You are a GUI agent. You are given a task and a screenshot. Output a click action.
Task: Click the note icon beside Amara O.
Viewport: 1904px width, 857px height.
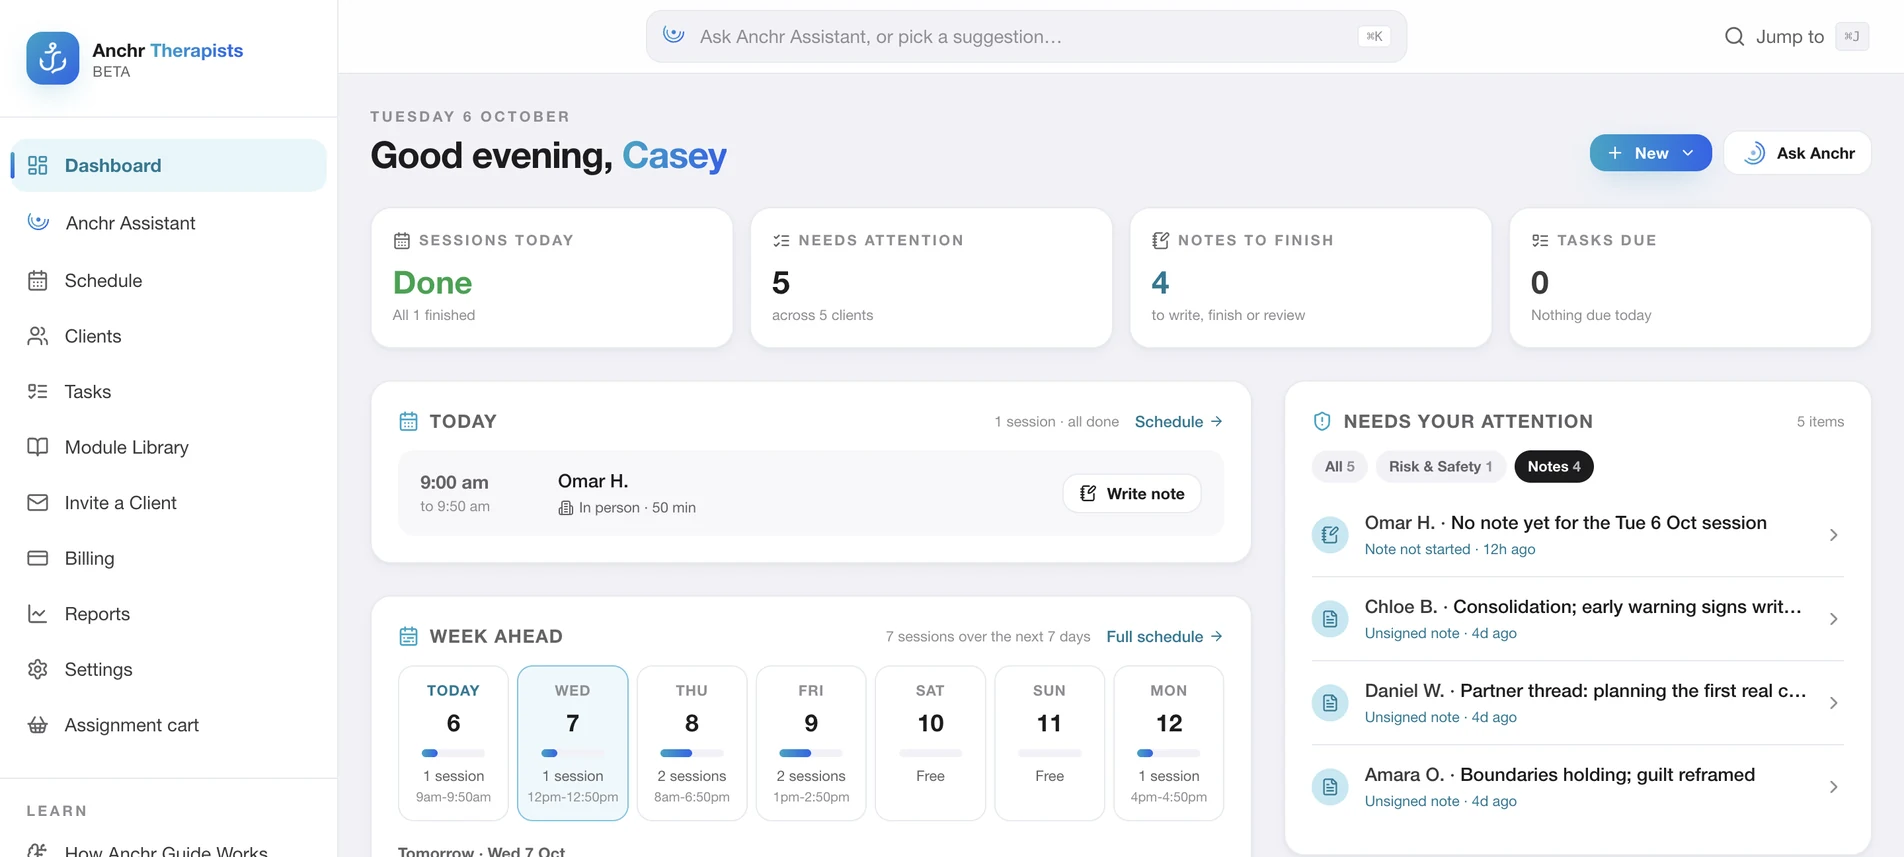[1330, 787]
